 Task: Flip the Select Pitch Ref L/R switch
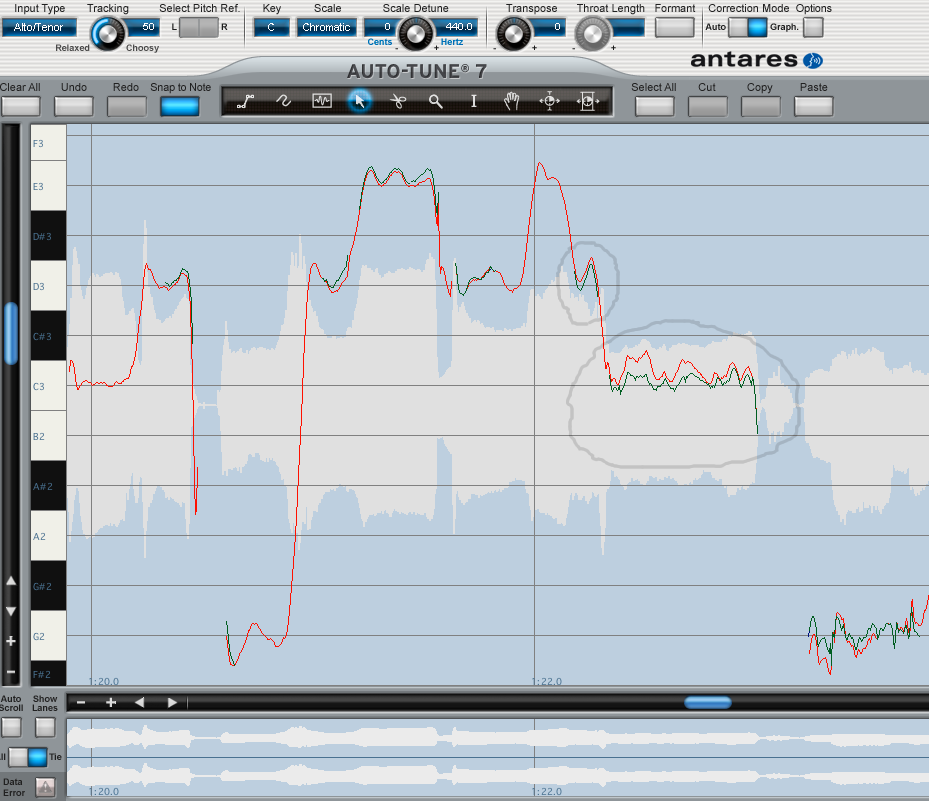pos(198,27)
